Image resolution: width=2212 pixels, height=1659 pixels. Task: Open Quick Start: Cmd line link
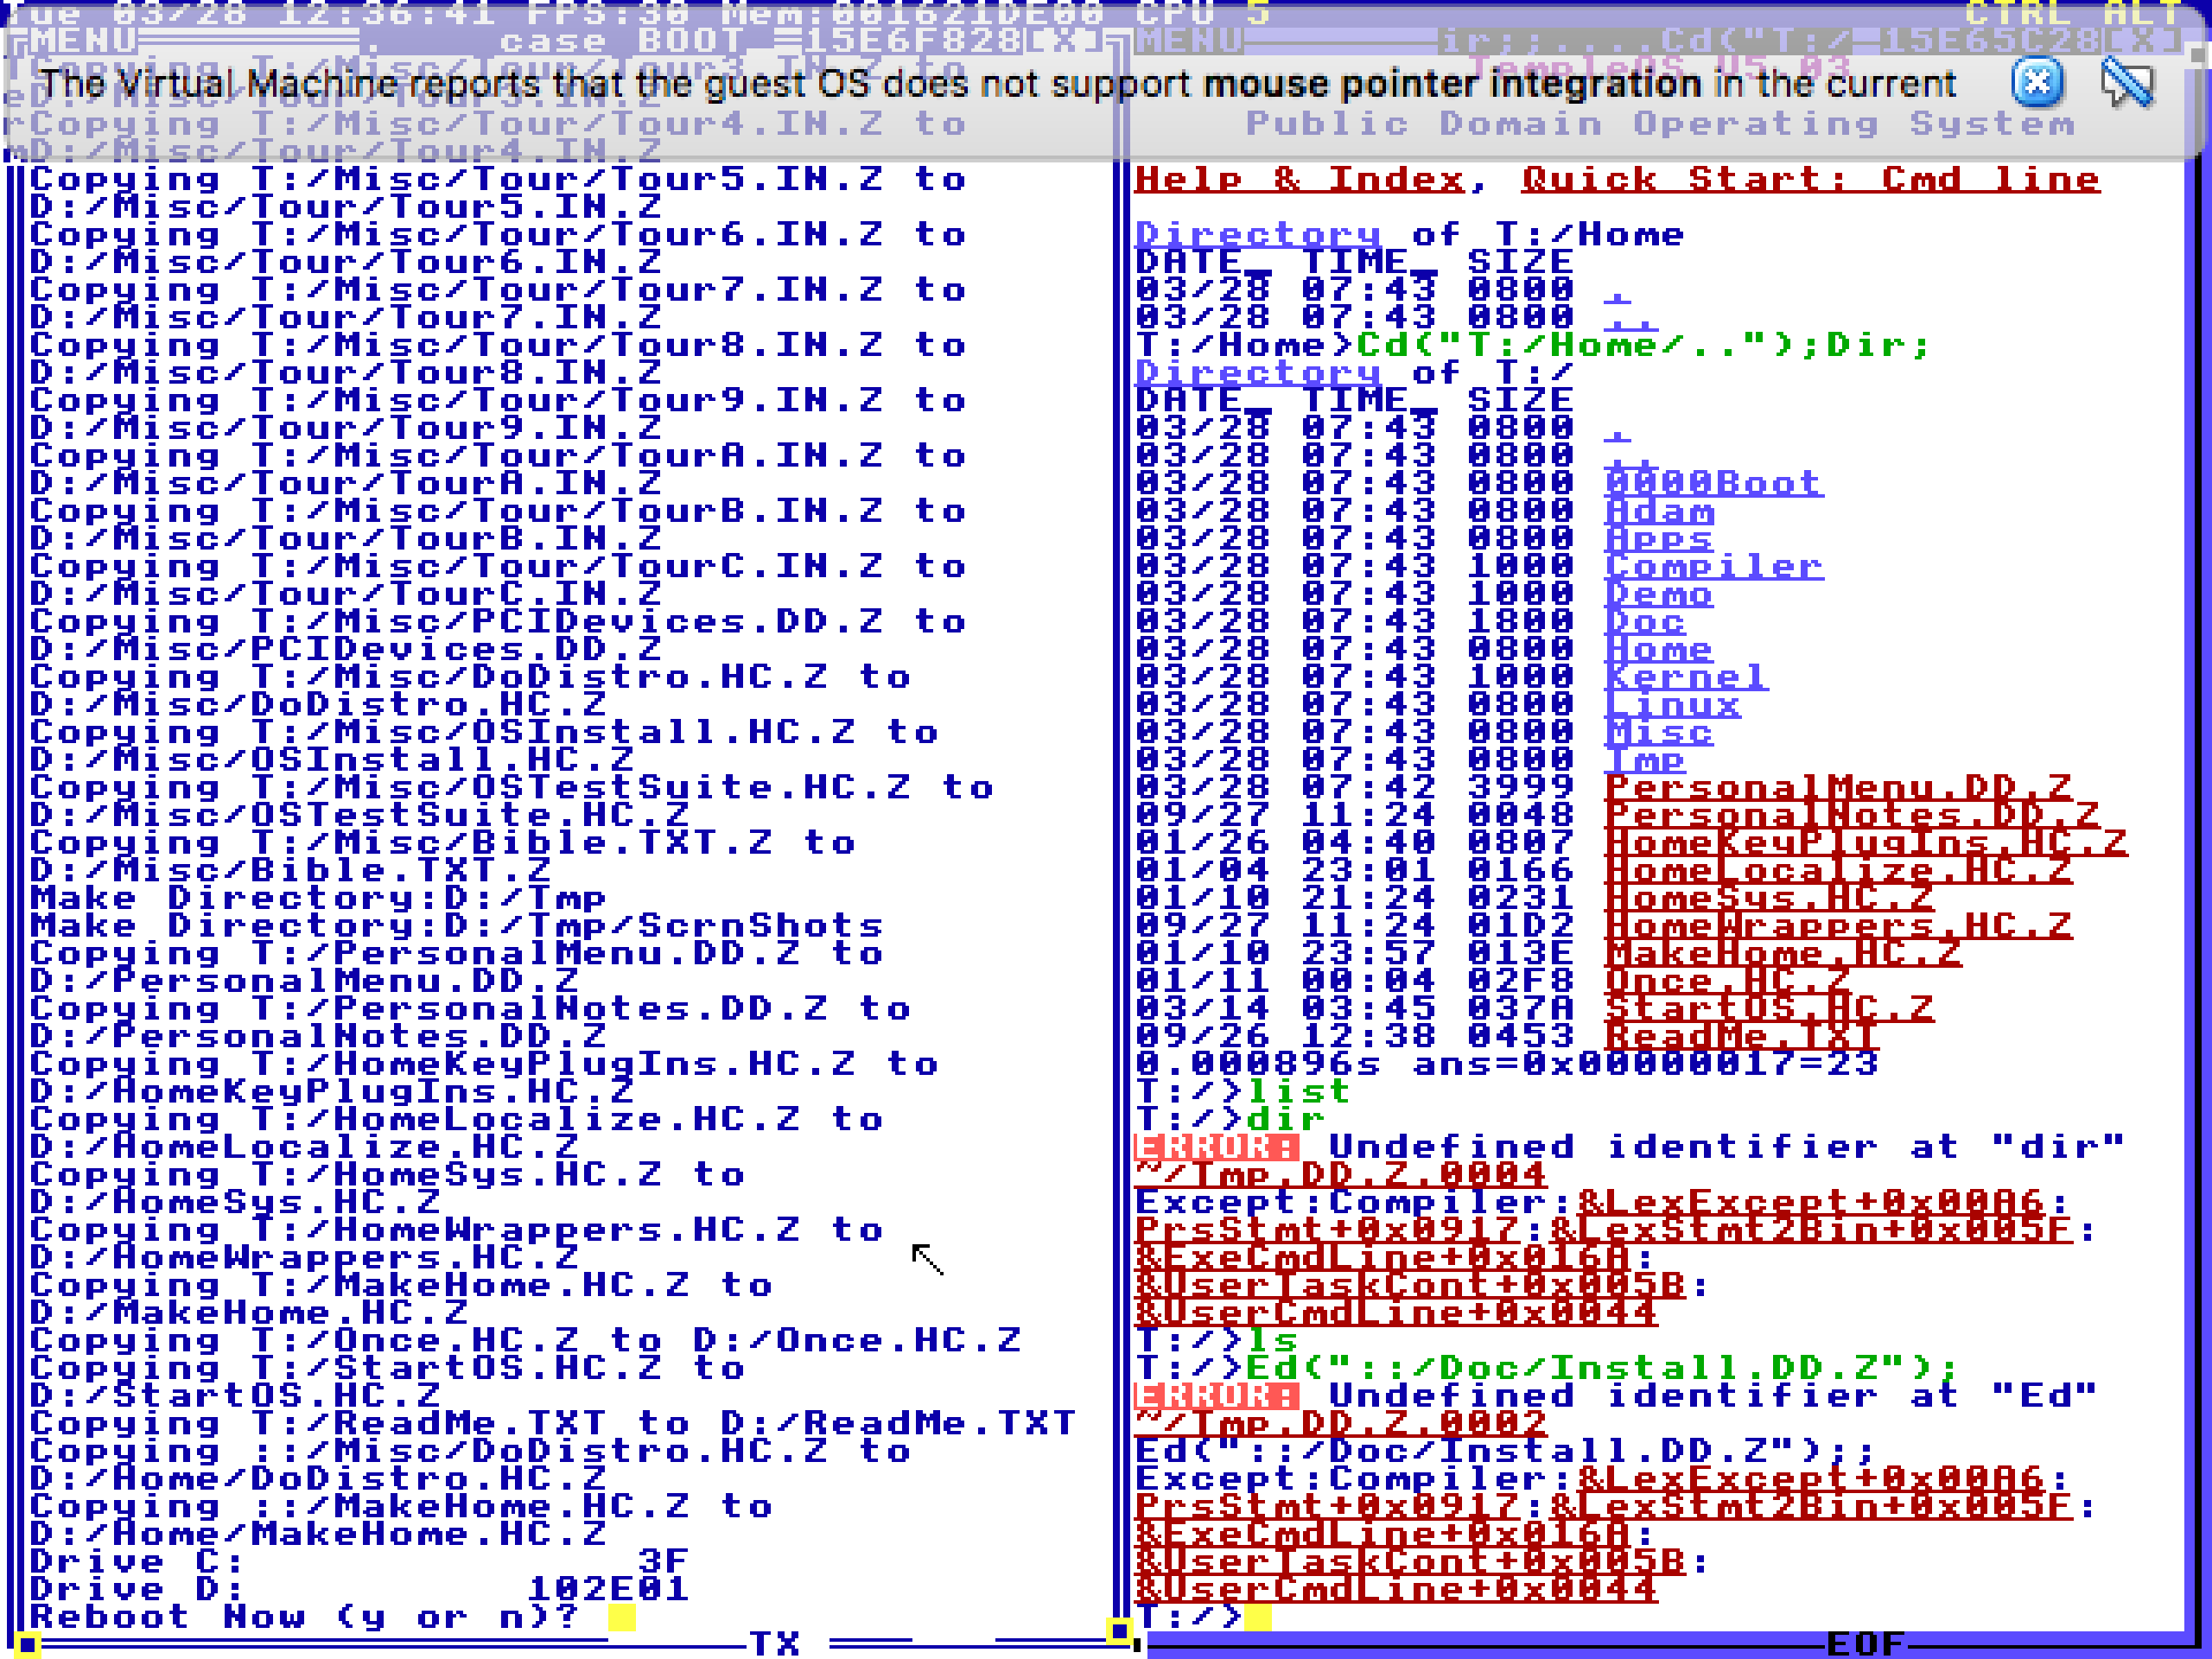[x=1810, y=180]
